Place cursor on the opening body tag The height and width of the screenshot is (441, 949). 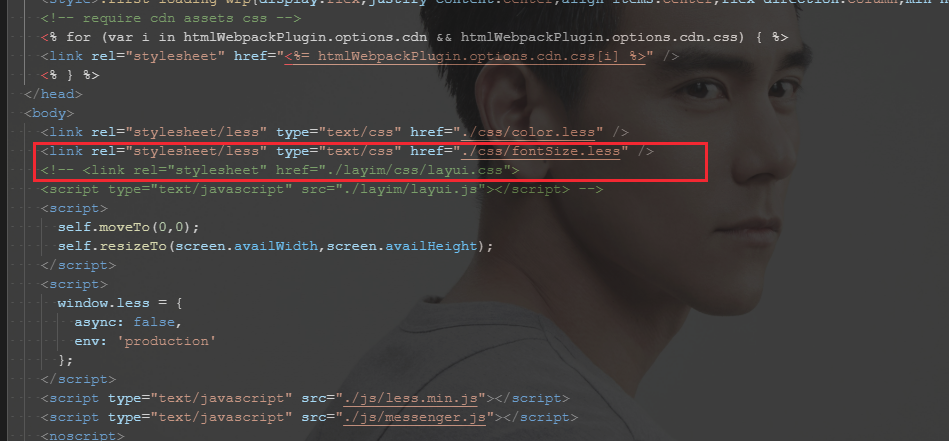(49, 113)
